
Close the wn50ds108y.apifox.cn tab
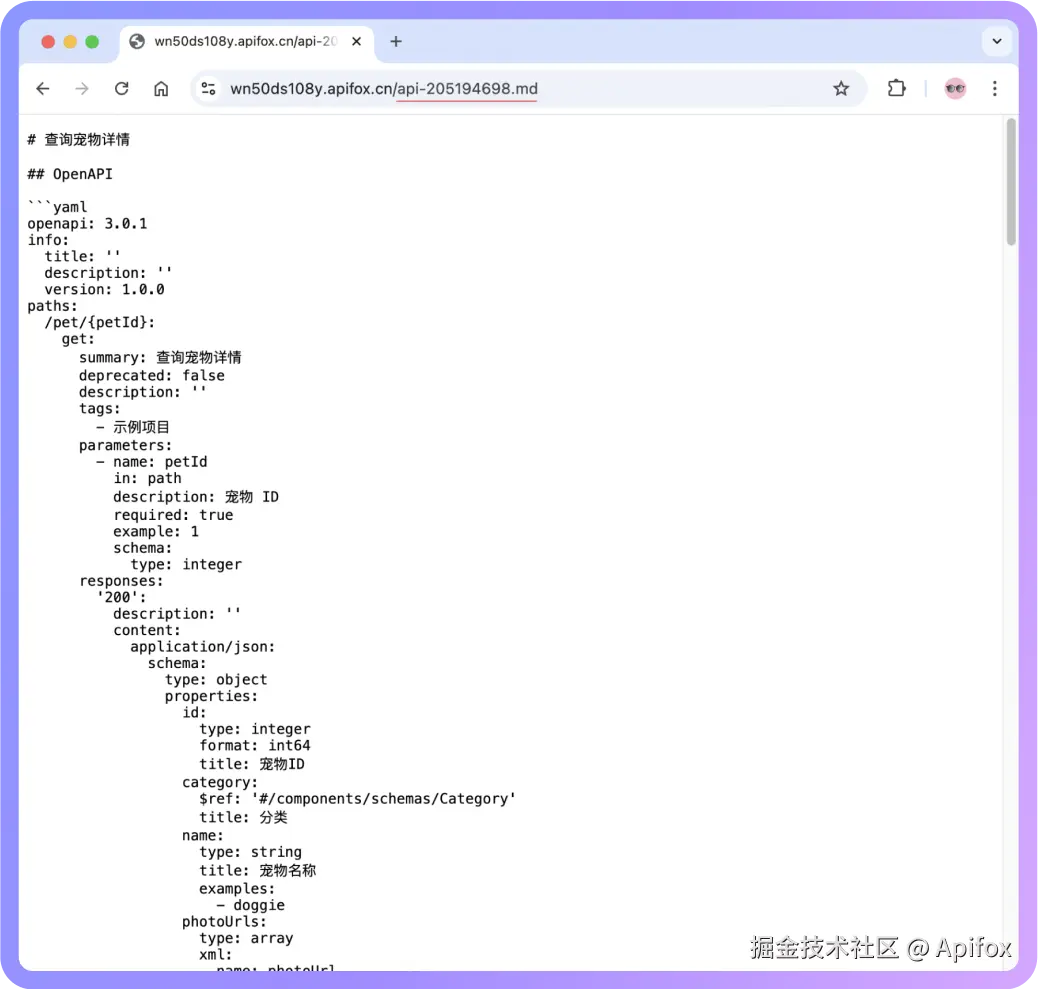coord(356,42)
